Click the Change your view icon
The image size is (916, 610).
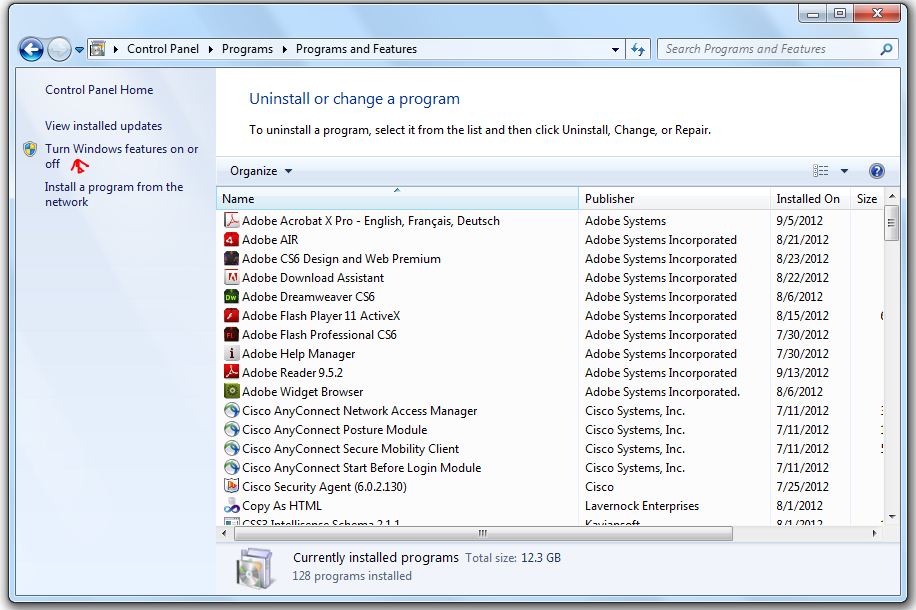[x=821, y=171]
